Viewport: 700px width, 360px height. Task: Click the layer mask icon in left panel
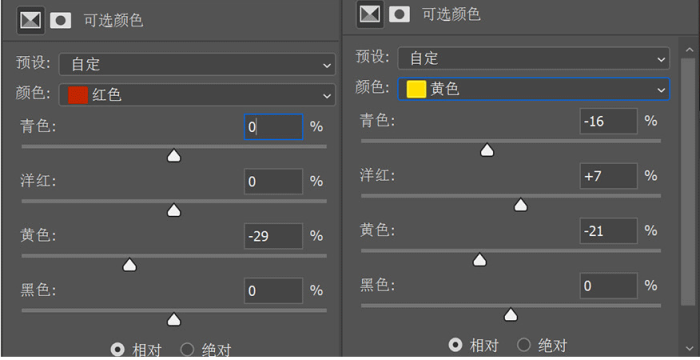click(x=60, y=20)
